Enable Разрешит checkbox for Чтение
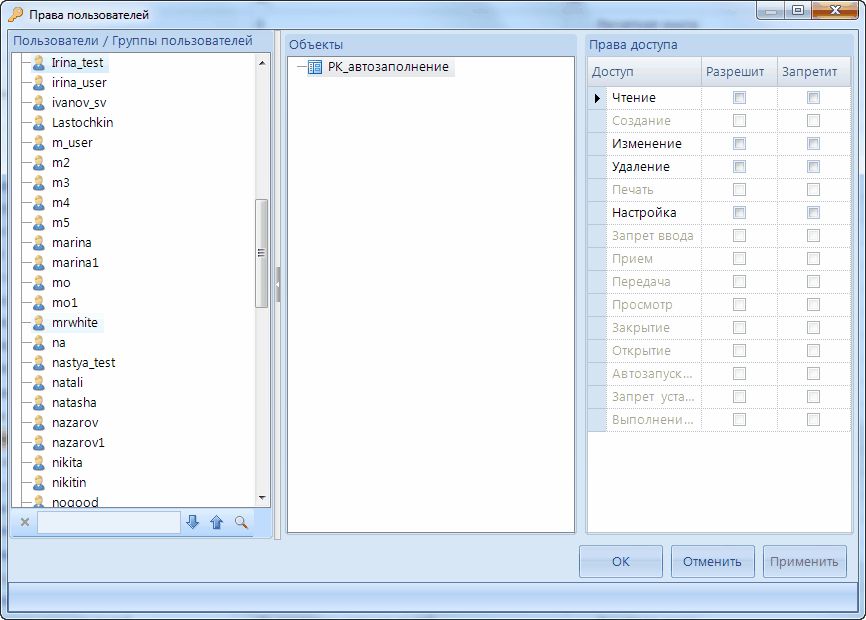Image resolution: width=866 pixels, height=620 pixels. (x=739, y=98)
